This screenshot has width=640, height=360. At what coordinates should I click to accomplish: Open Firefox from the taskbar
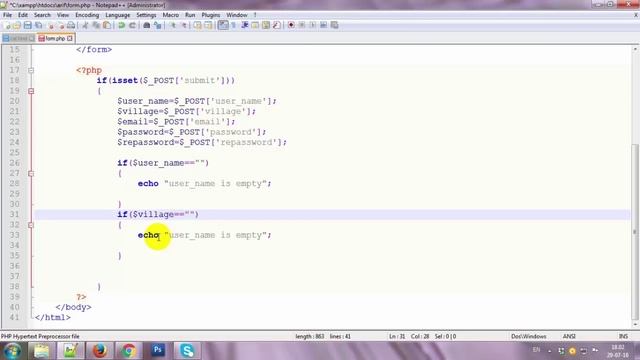pos(99,351)
